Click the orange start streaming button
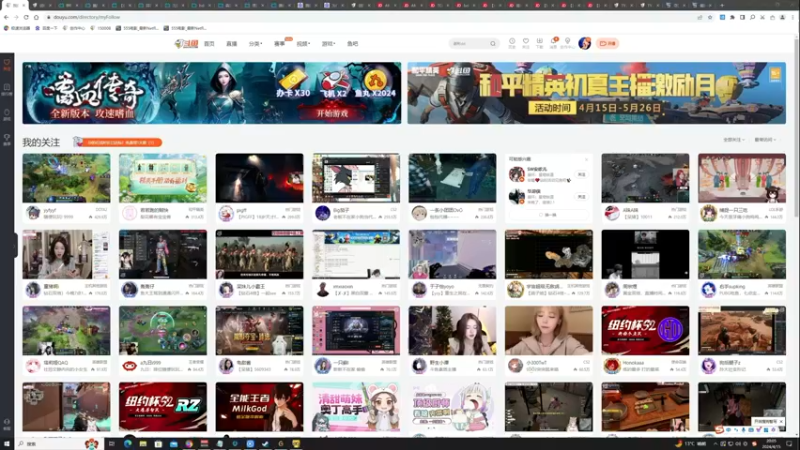The width and height of the screenshot is (800, 450). 607,43
